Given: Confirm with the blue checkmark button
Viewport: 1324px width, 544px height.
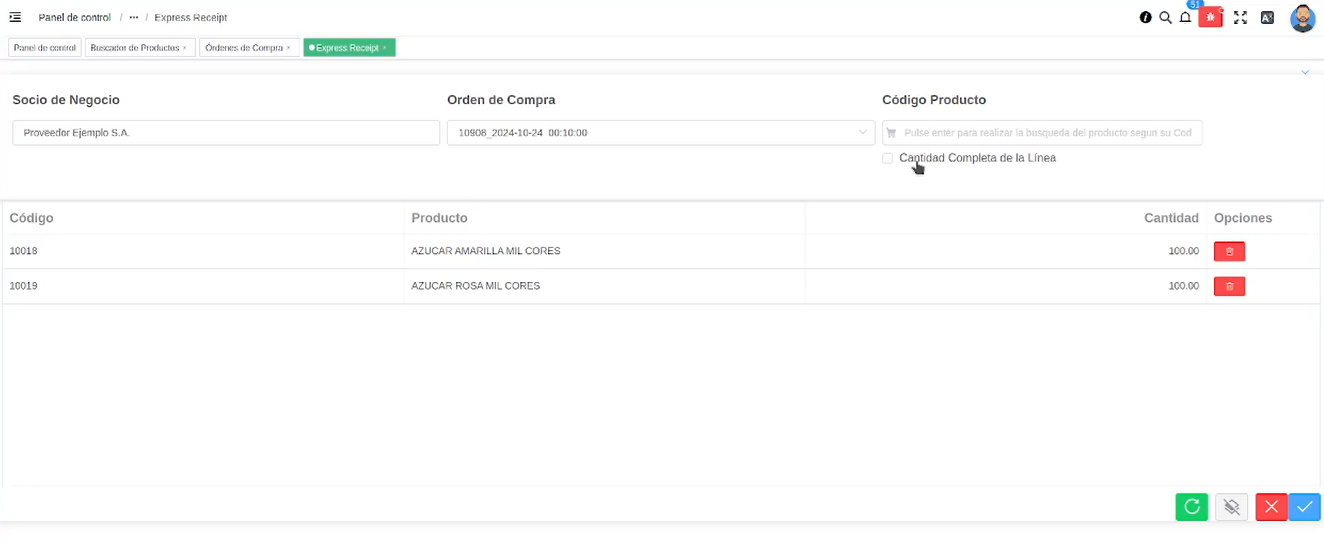Looking at the screenshot, I should click(x=1304, y=507).
